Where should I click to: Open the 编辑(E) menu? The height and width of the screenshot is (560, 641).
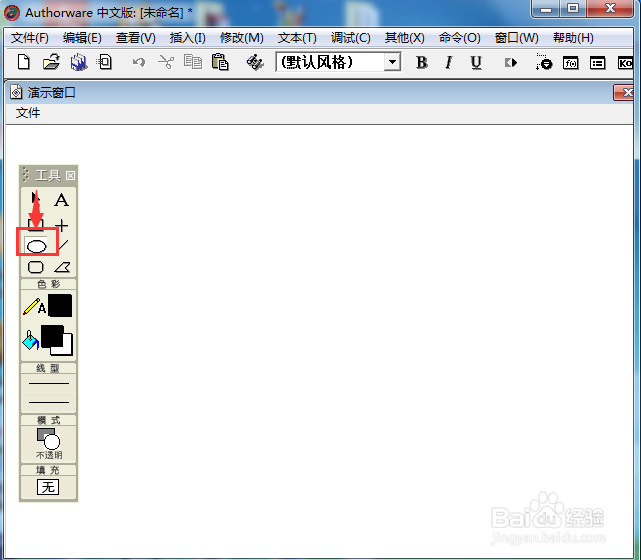[x=82, y=38]
